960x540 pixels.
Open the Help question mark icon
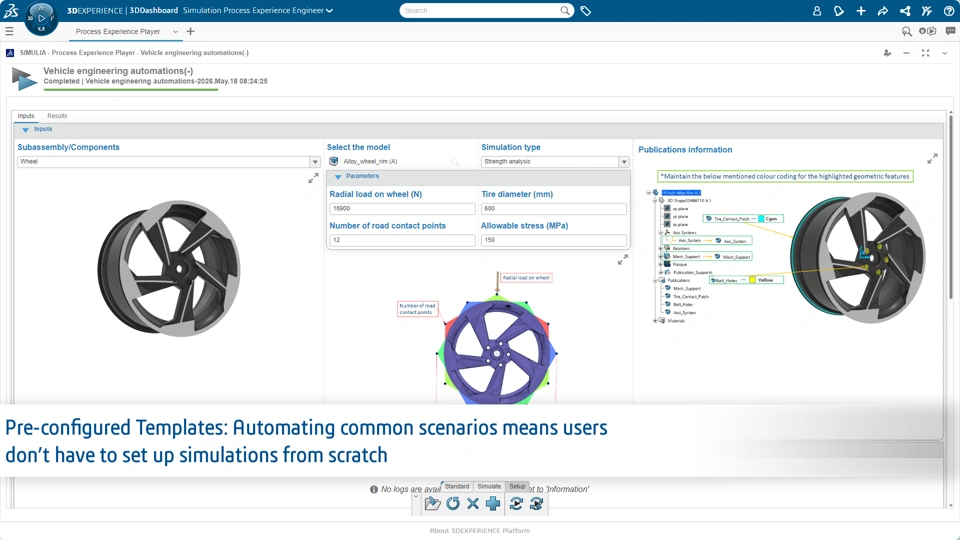click(949, 10)
